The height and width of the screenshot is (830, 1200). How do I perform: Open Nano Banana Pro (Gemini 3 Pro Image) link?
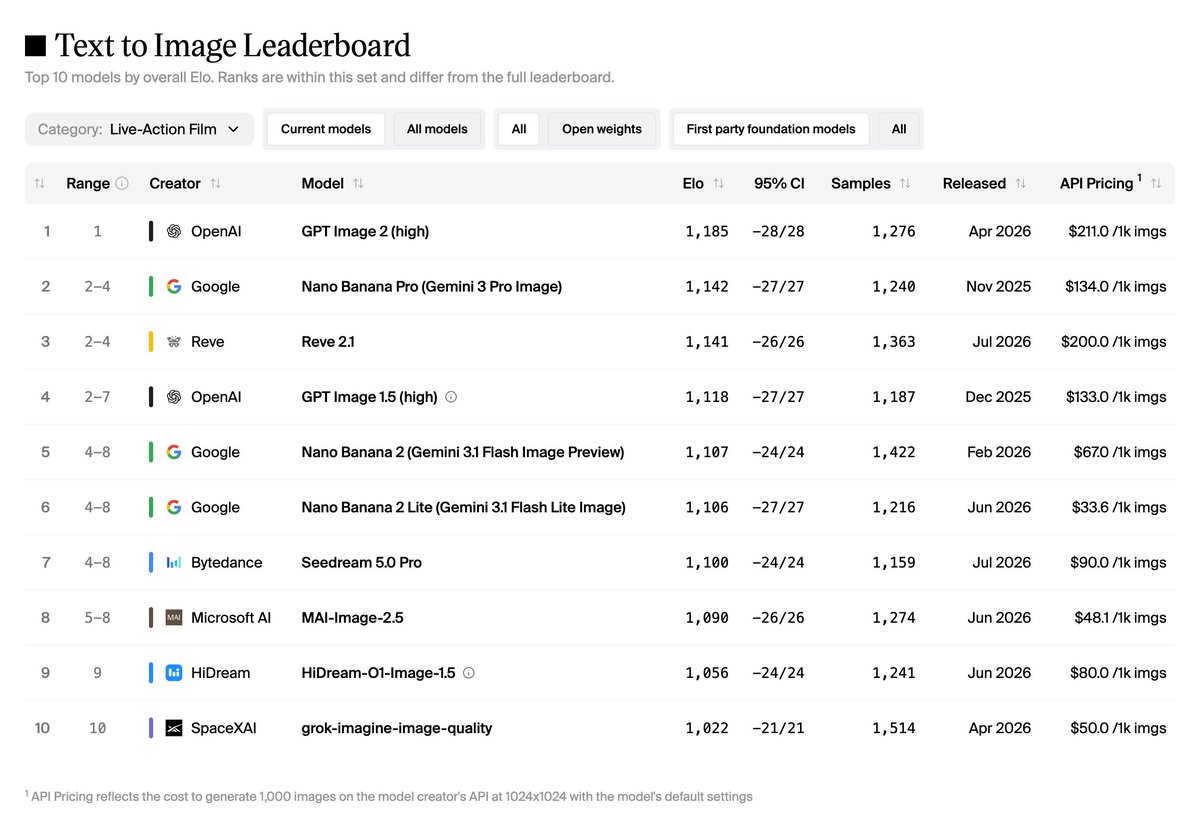tap(432, 286)
